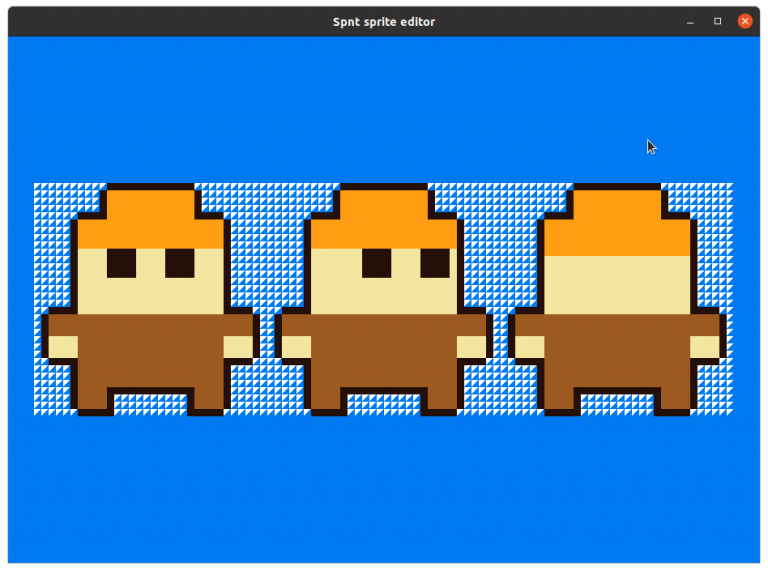Close the Spnt sprite editor window
This screenshot has height=571, width=768.
tap(744, 21)
